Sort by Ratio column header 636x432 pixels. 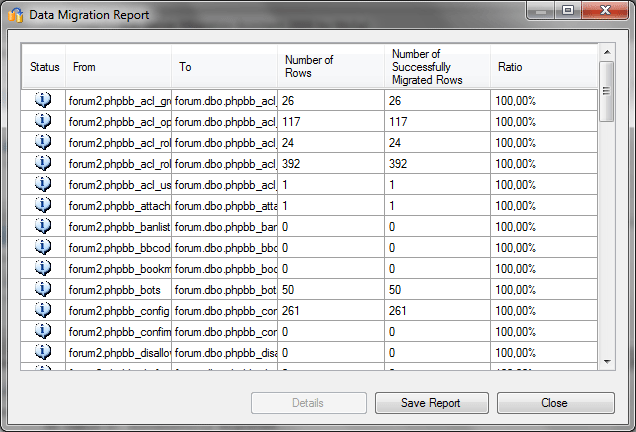point(543,67)
